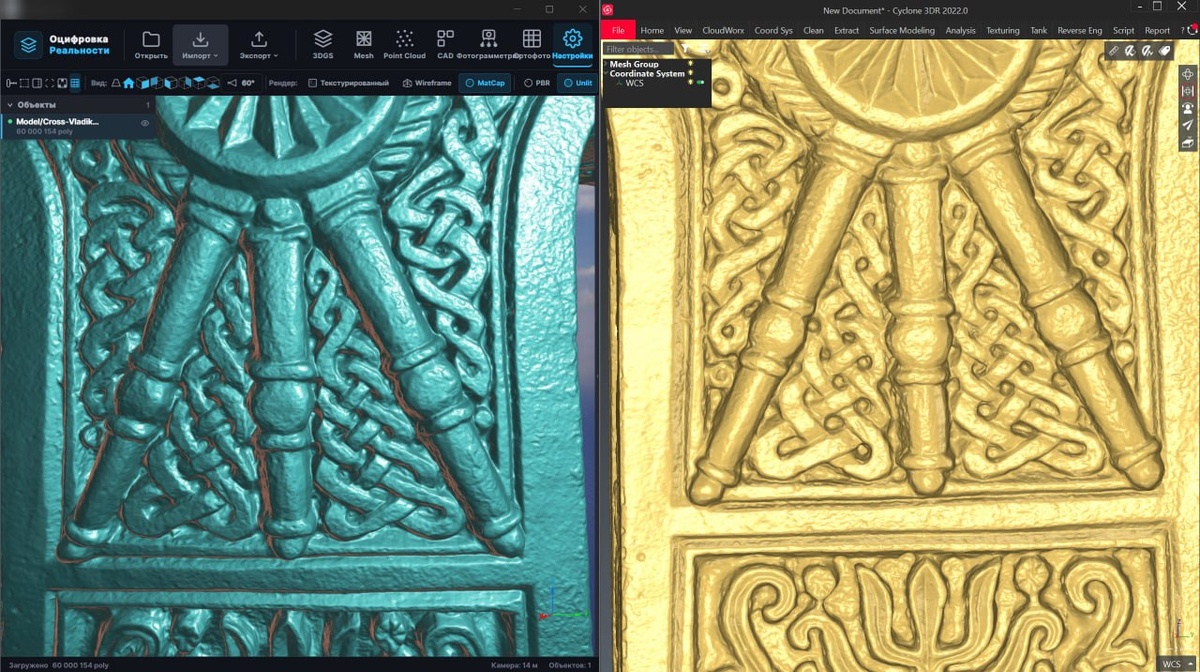Toggle the Coordinate System lightbulb visibility
The image size is (1200, 672).
click(x=690, y=73)
